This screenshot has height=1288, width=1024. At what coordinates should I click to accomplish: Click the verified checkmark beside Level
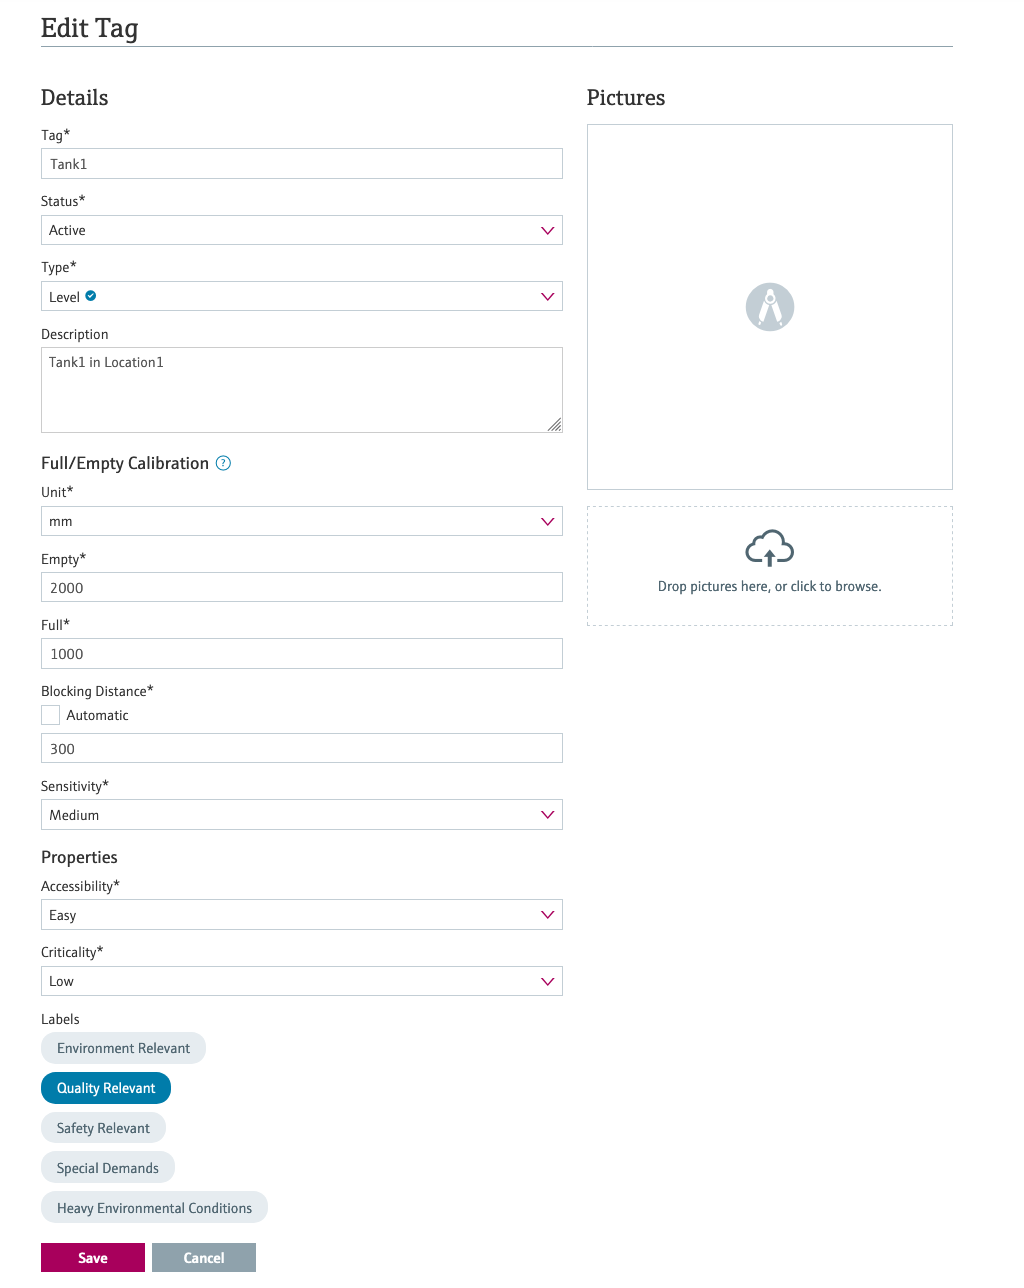tap(91, 296)
